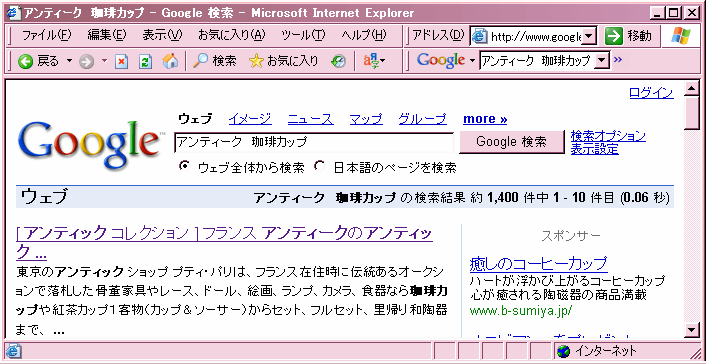Viewport: 706px width, 364px height.
Task: Click the Google search query input field
Action: tap(314, 142)
